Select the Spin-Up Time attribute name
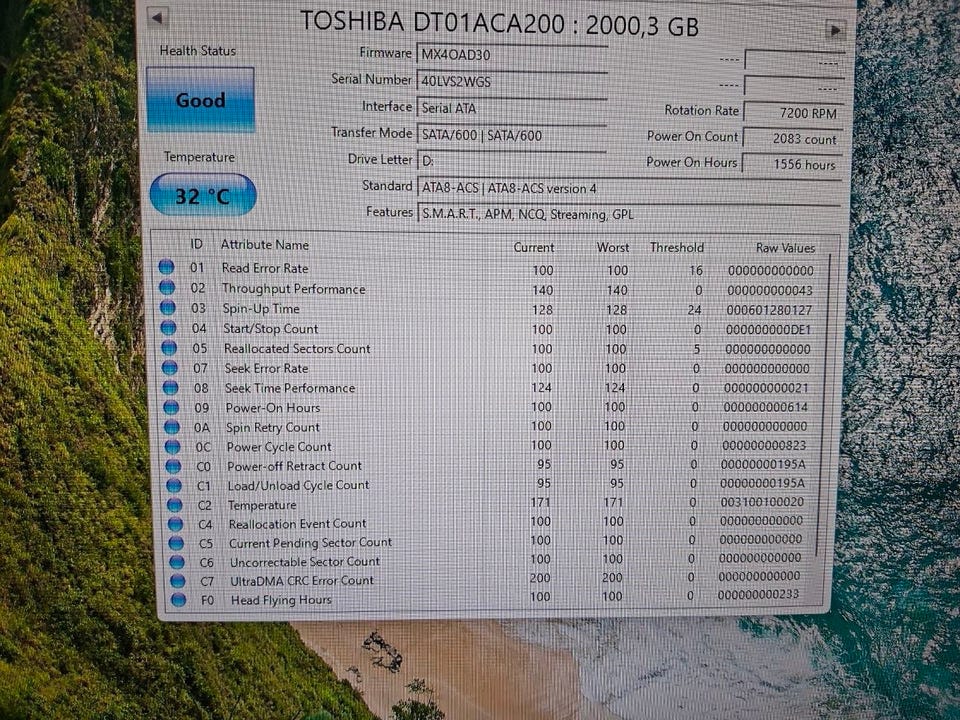Screen dimensions: 960x720 [x=261, y=309]
